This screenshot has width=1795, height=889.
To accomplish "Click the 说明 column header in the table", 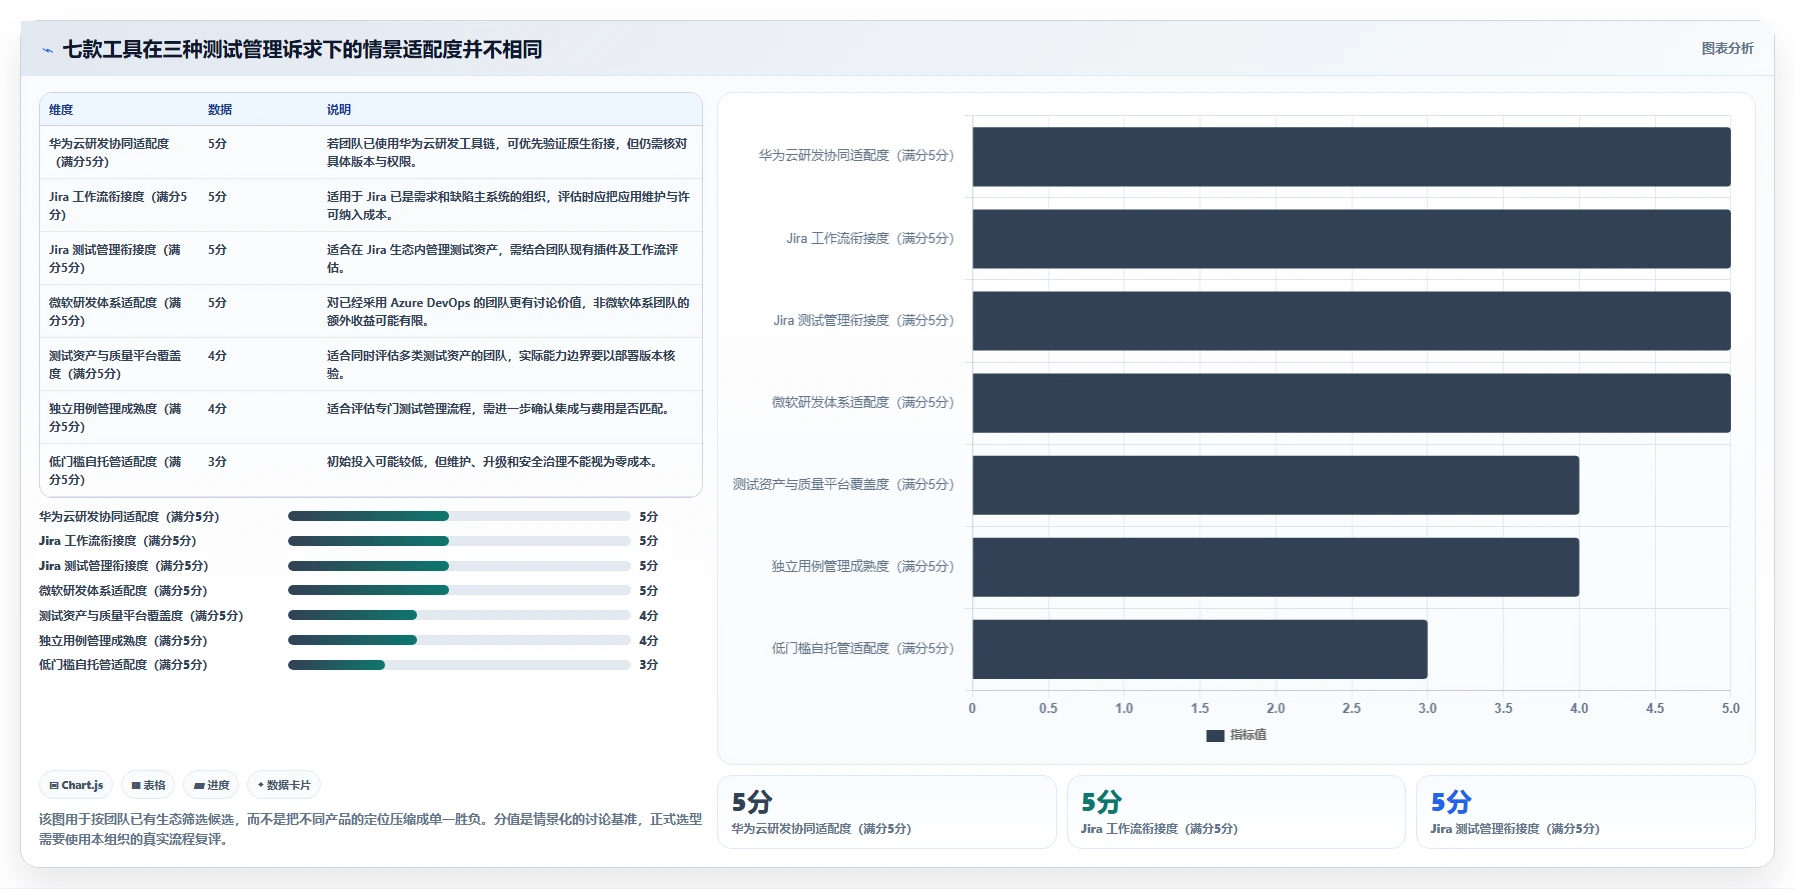I will [x=339, y=110].
